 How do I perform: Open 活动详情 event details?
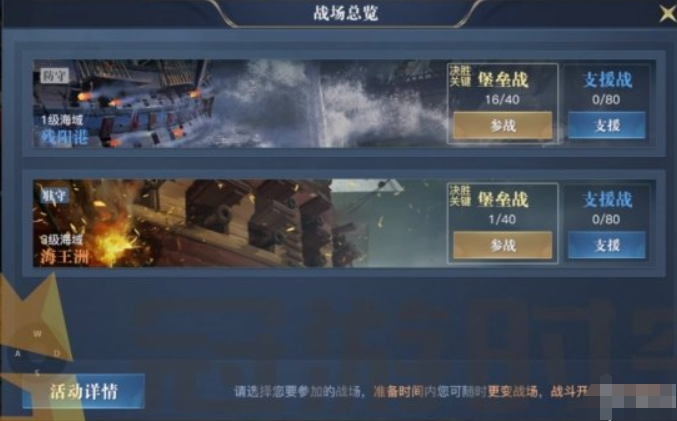pyautogui.click(x=83, y=391)
